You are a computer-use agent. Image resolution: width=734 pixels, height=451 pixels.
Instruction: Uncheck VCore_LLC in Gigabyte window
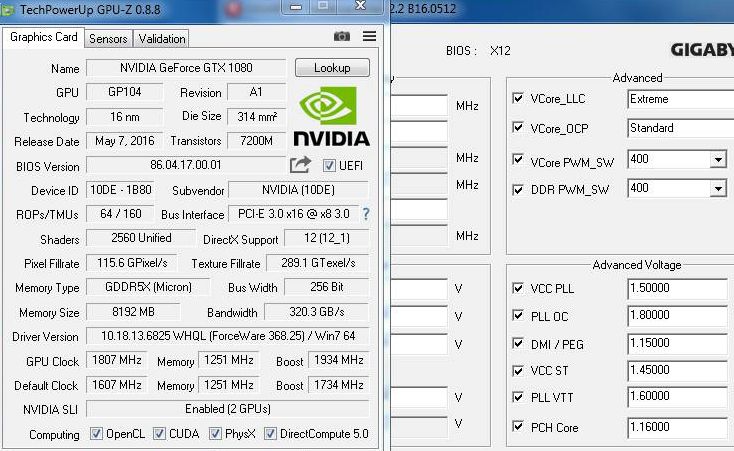tap(518, 98)
